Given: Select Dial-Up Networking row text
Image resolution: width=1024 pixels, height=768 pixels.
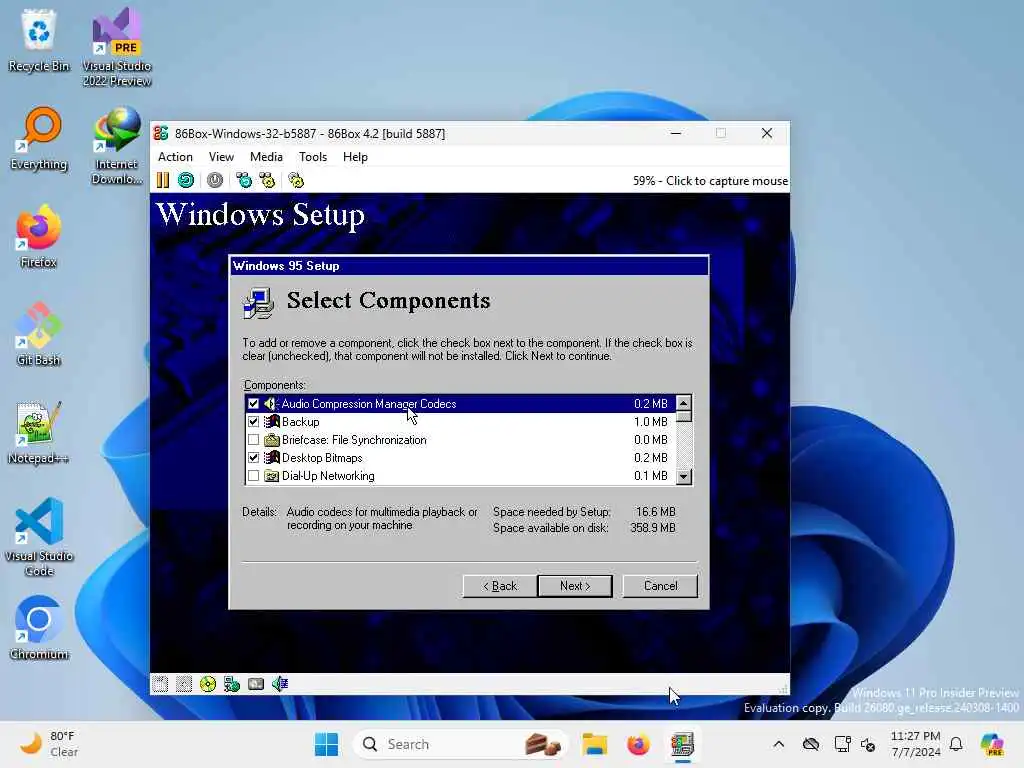Looking at the screenshot, I should coord(328,476).
